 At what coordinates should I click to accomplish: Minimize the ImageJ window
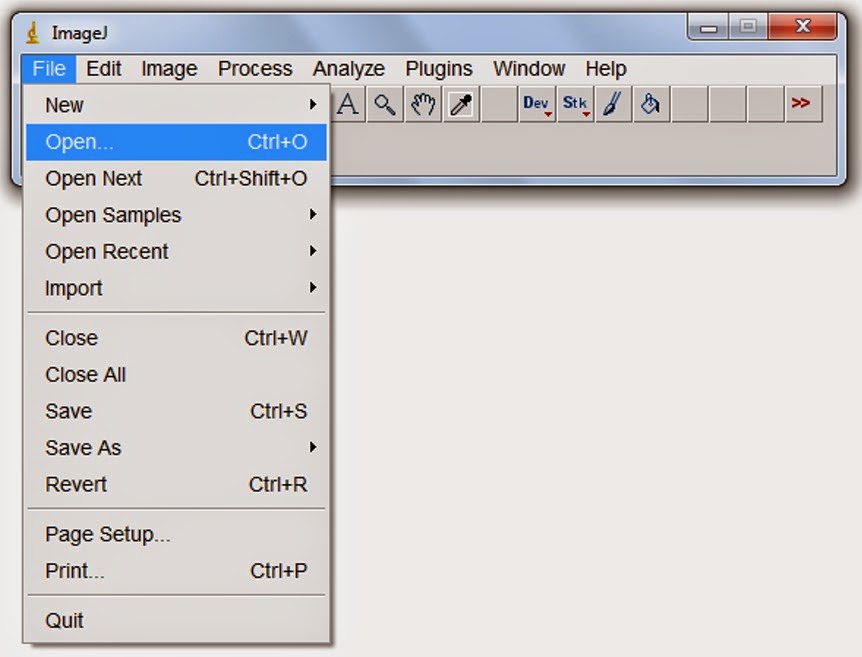[708, 26]
